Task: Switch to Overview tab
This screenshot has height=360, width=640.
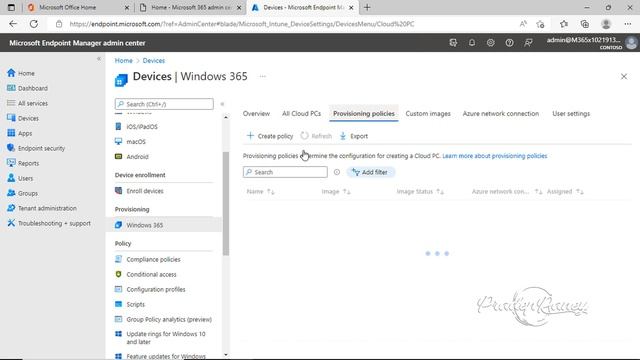Action: [256, 113]
